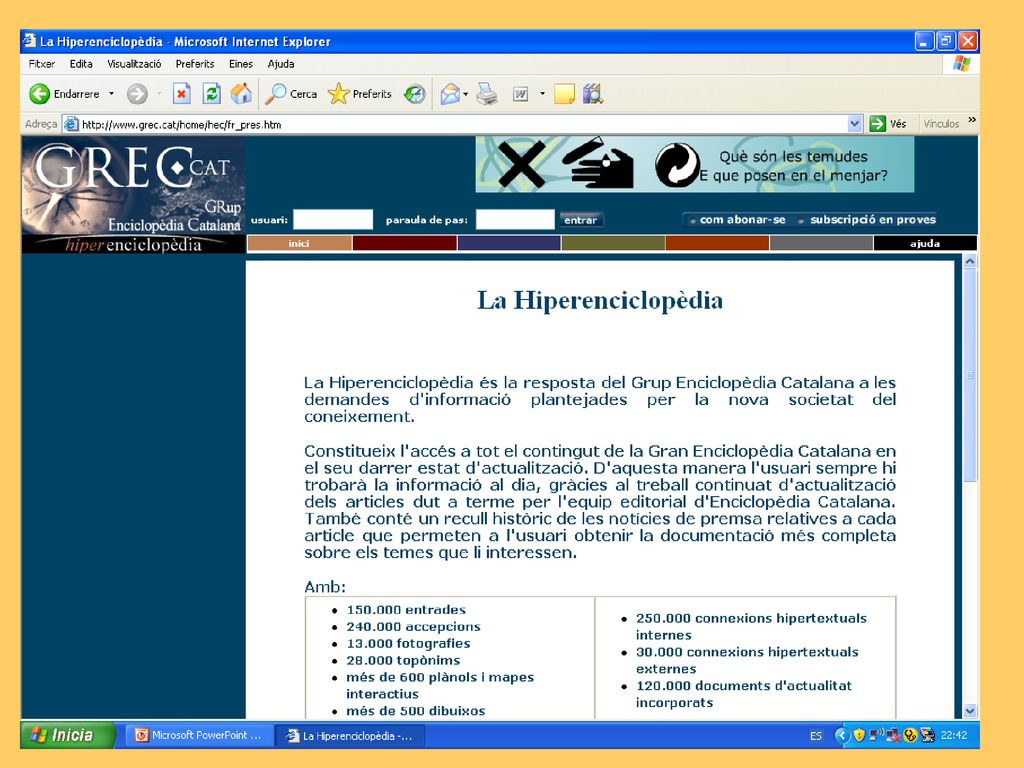This screenshot has height=768, width=1024.
Task: Click the gray navigation color tab
Action: (821, 244)
